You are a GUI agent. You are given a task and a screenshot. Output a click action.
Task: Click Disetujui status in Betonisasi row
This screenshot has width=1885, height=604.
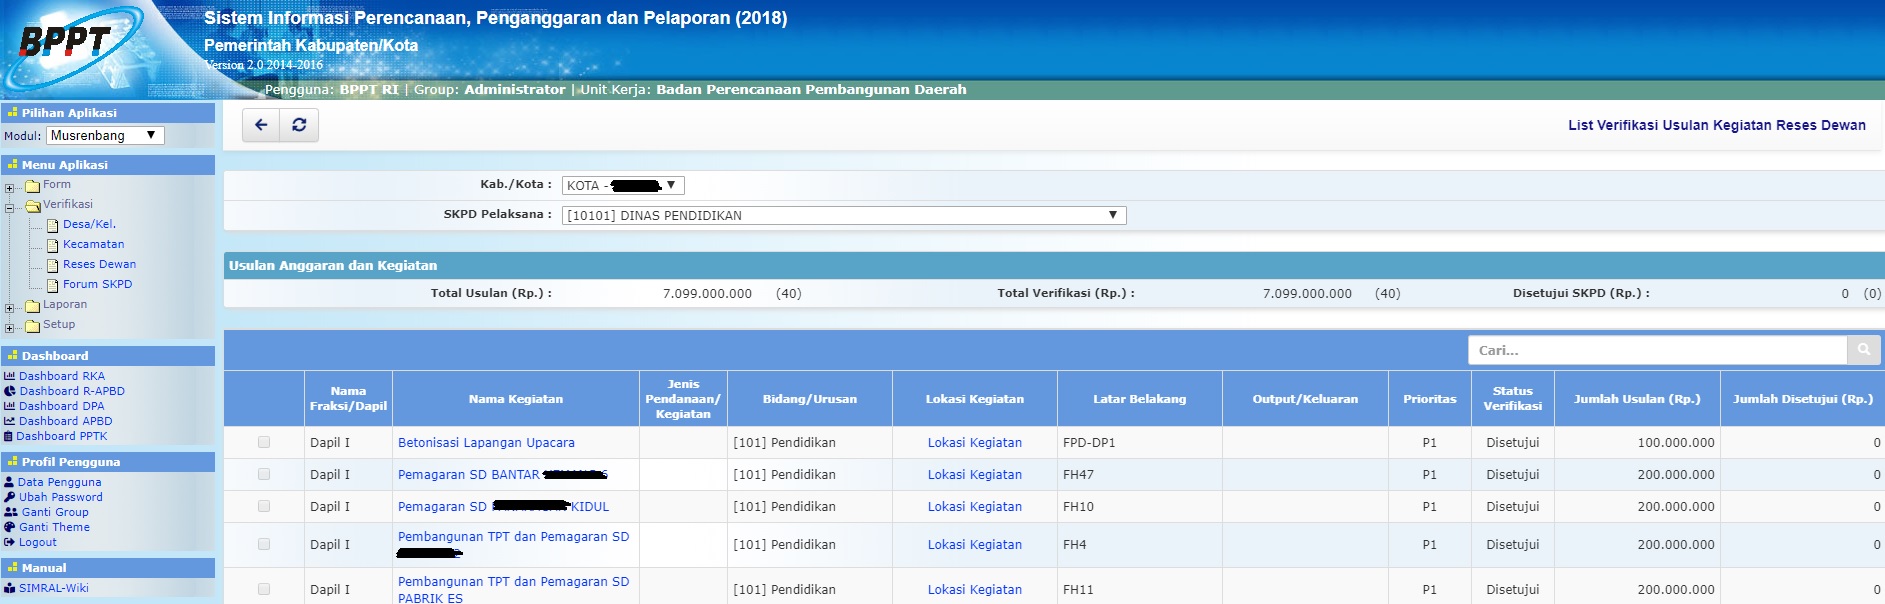tap(1512, 442)
